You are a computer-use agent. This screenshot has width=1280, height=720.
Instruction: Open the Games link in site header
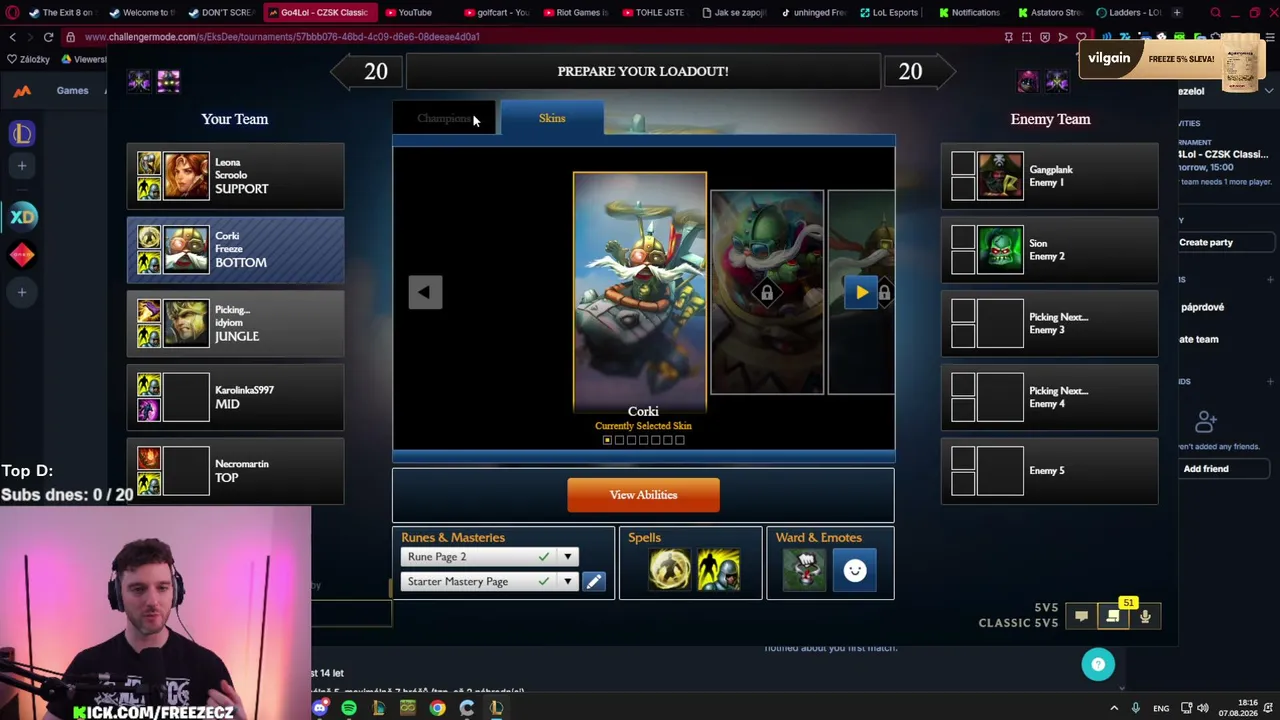pos(72,90)
